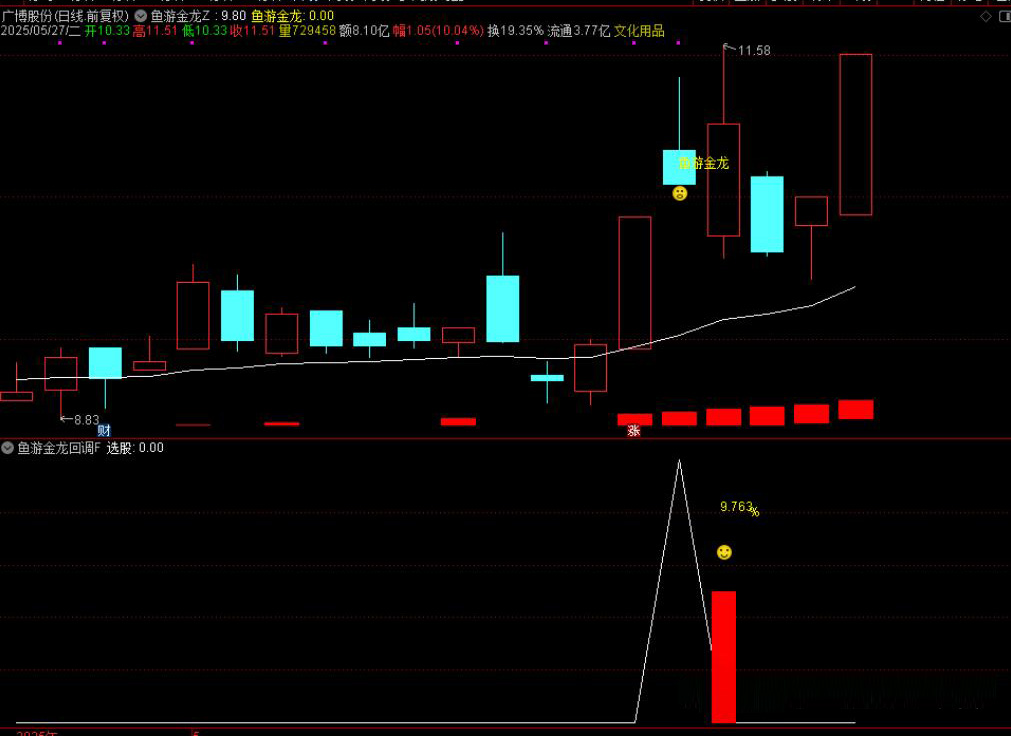This screenshot has width=1011, height=736.
Task: Click the yellow smiley face in lower panel
Action: pos(724,552)
